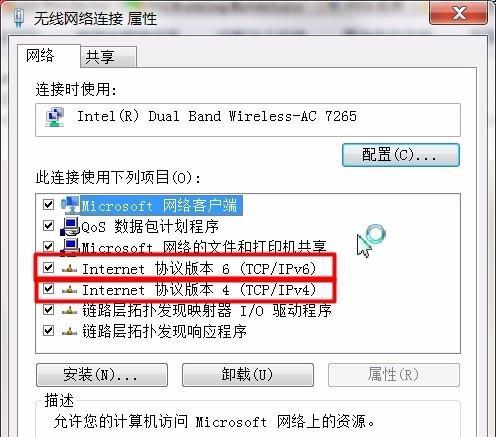Click the TCP/IPv4 protocol icon
This screenshot has width=496, height=437.
(70, 290)
